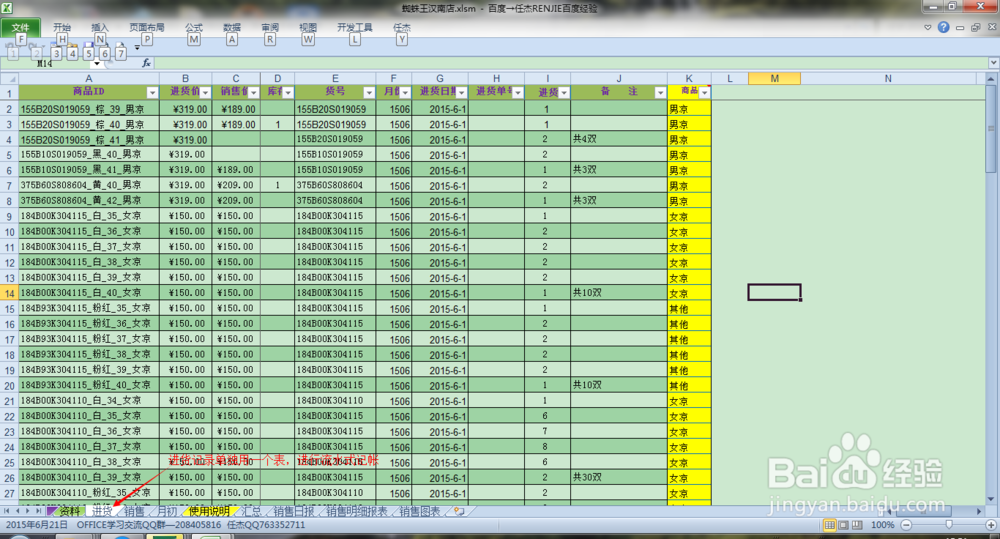Viewport: 1000px width, 539px height.
Task: Select column A header
Action: [x=89, y=78]
